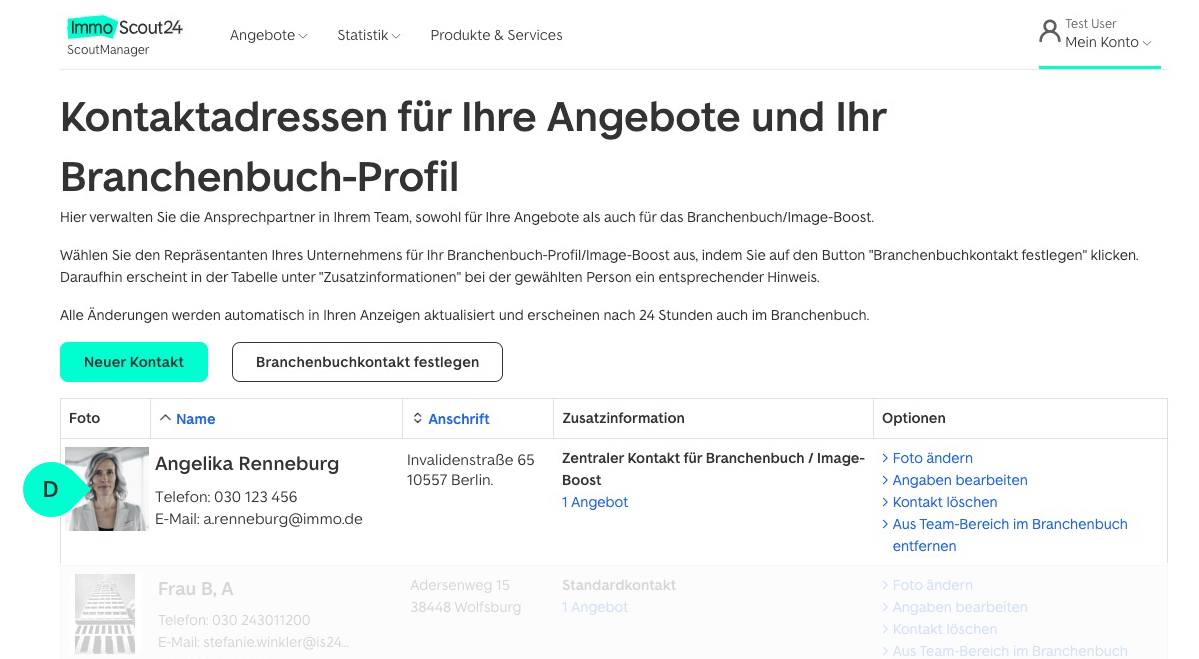The width and height of the screenshot is (1199, 659).
Task: Click the sort icon on the Anschrift column
Action: pos(418,417)
